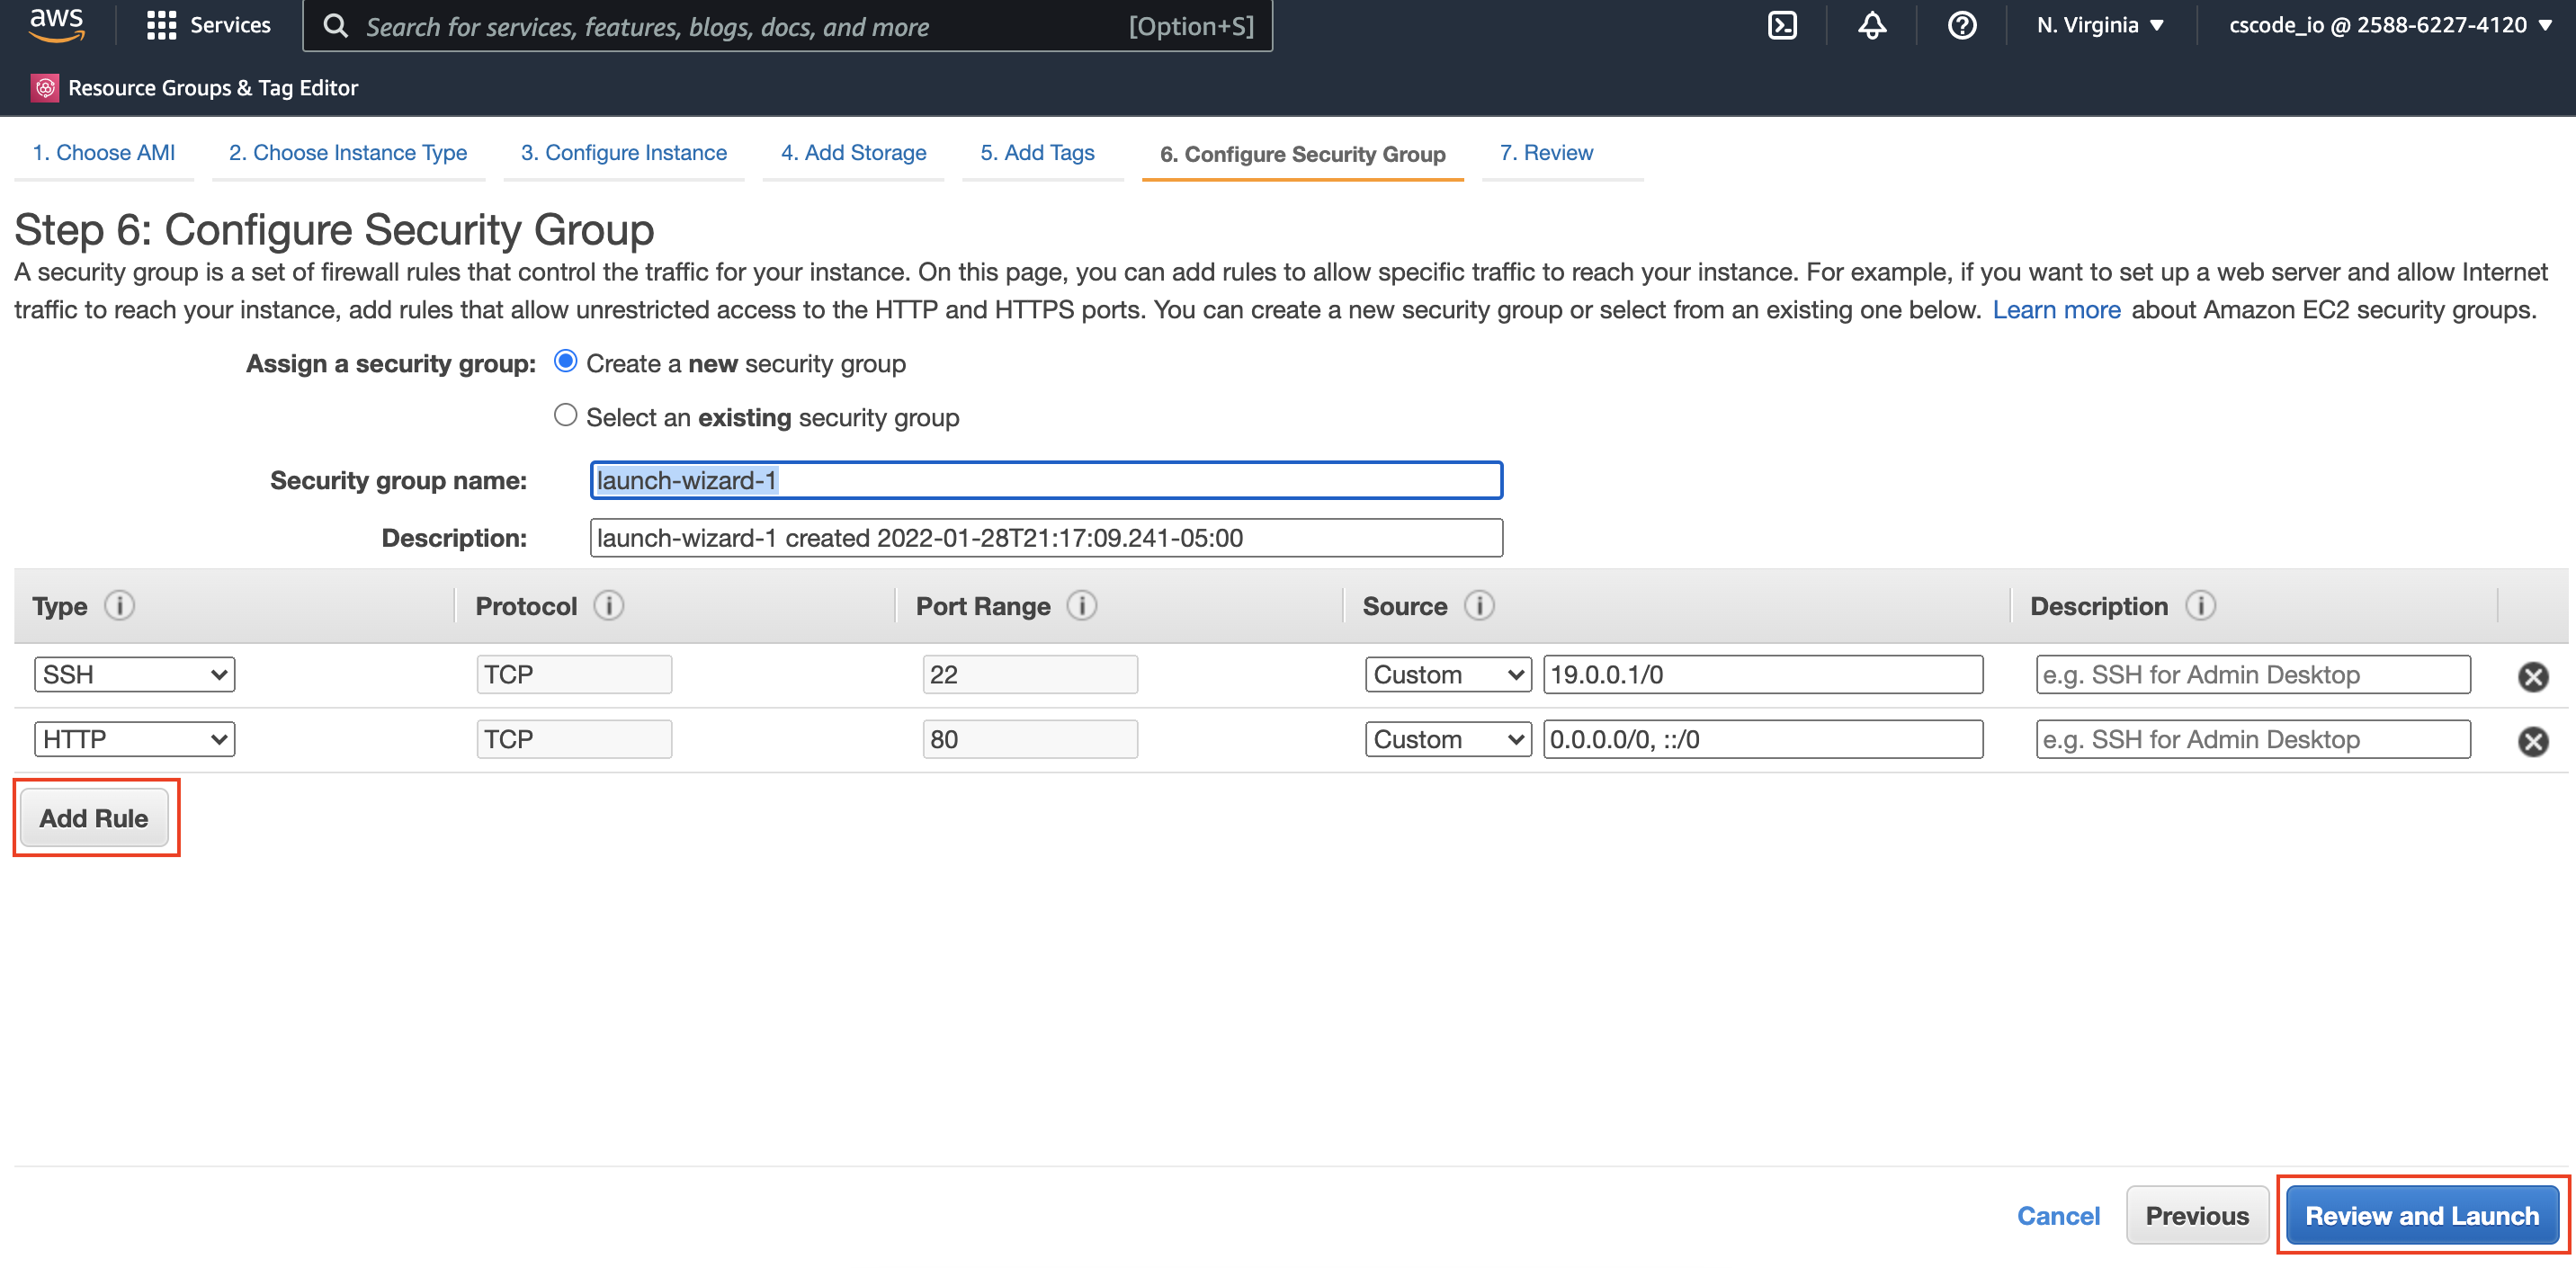Image resolution: width=2576 pixels, height=1268 pixels.
Task: Click the help question mark icon
Action: (x=1956, y=26)
